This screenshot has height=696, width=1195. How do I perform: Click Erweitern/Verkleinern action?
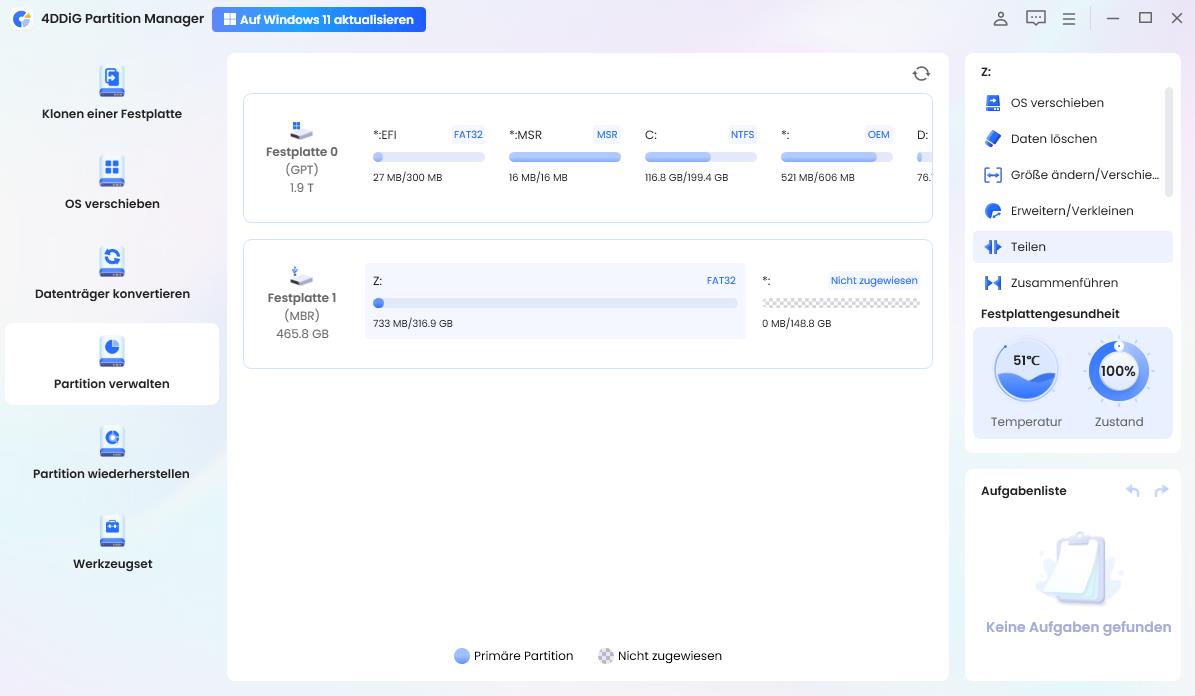pos(1071,211)
